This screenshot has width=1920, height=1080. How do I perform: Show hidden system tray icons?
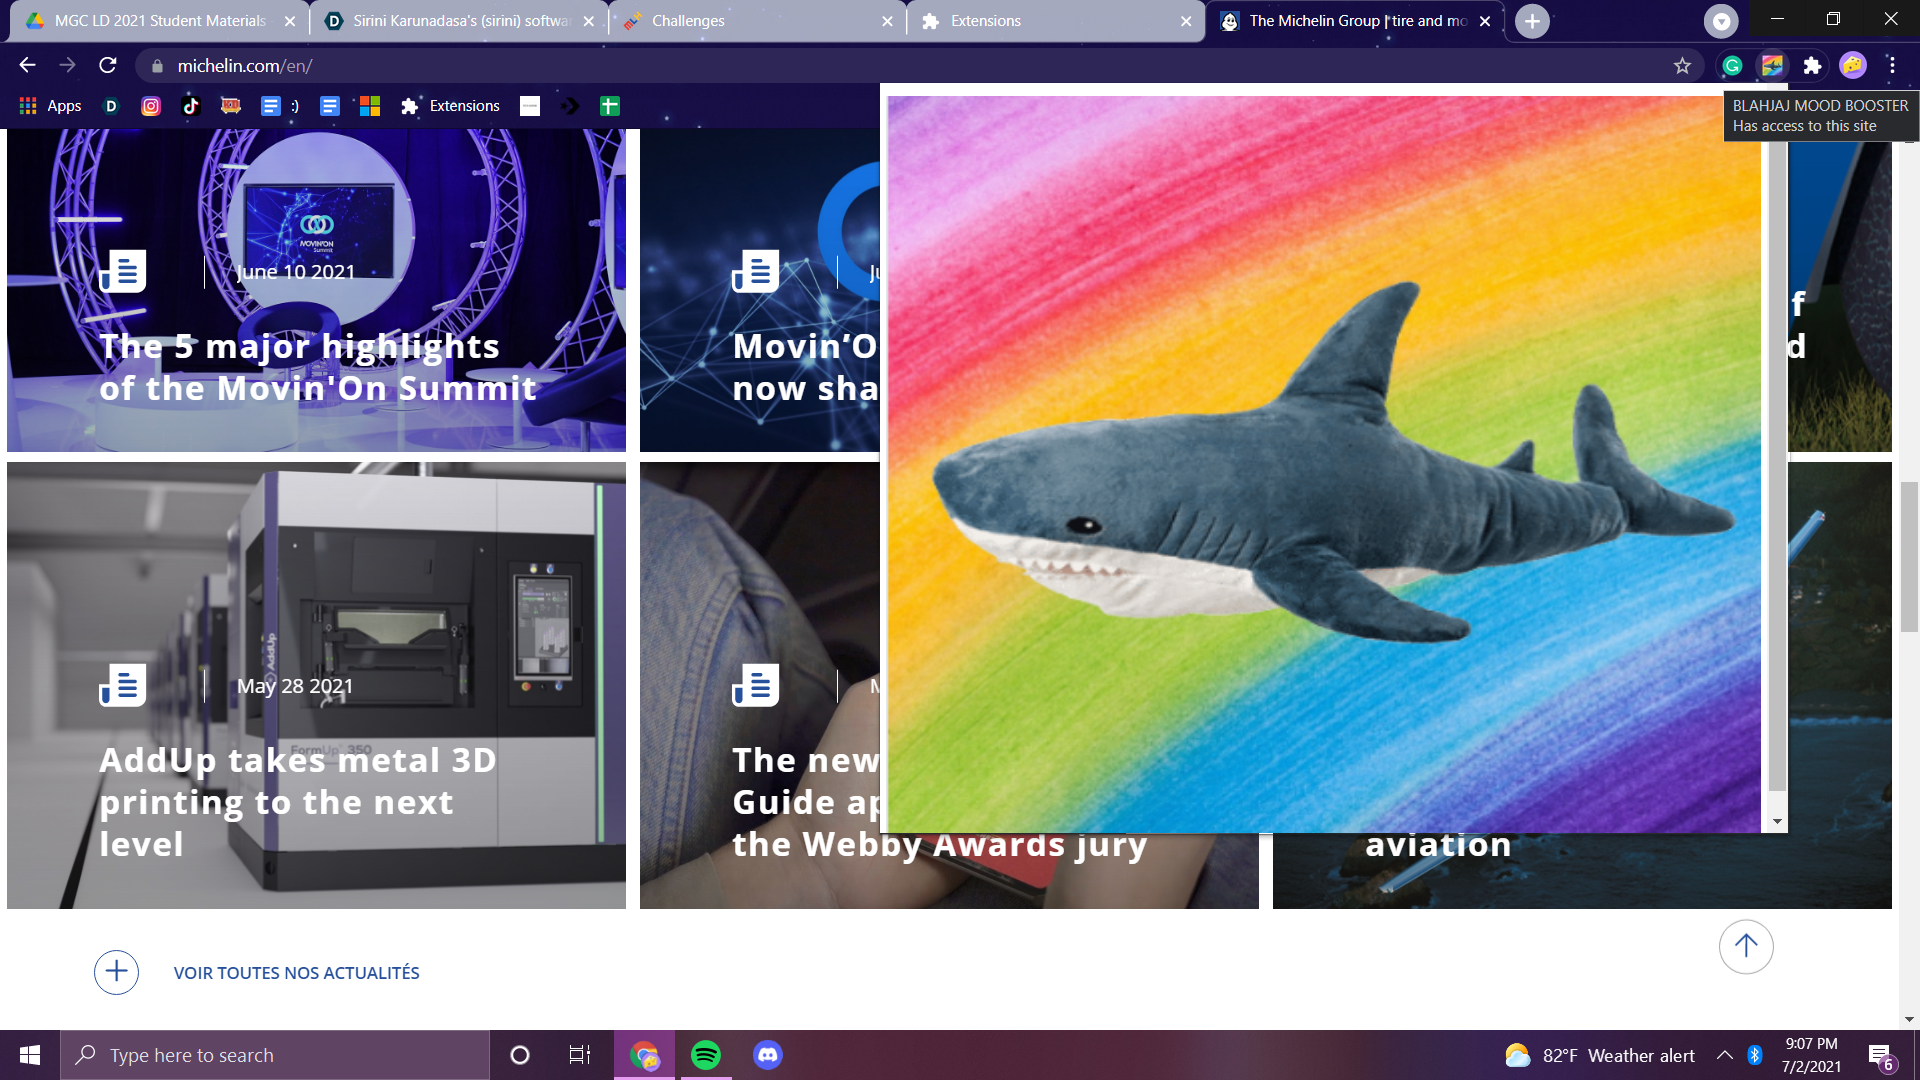(x=1725, y=1055)
